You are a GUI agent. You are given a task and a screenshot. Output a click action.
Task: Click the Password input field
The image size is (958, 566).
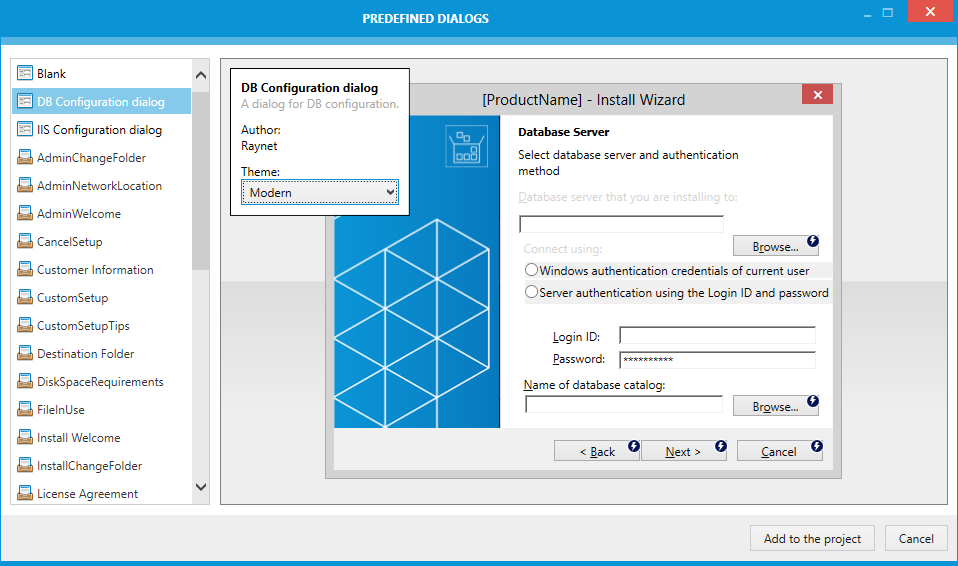pos(717,360)
